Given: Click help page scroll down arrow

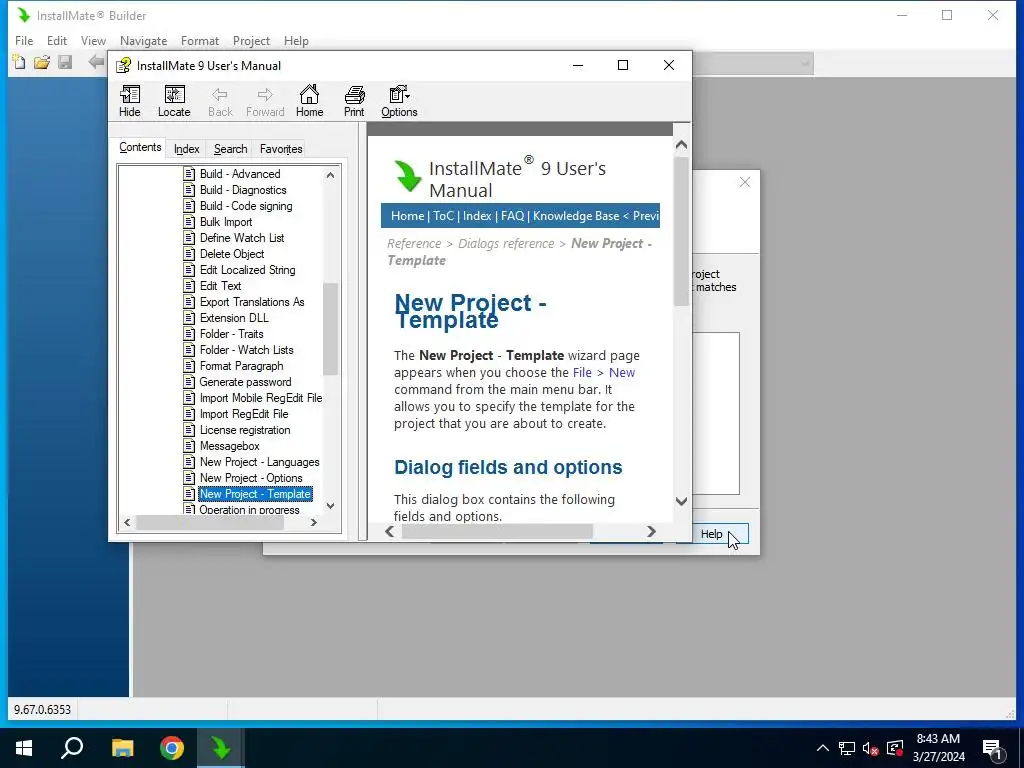Looking at the screenshot, I should [681, 501].
